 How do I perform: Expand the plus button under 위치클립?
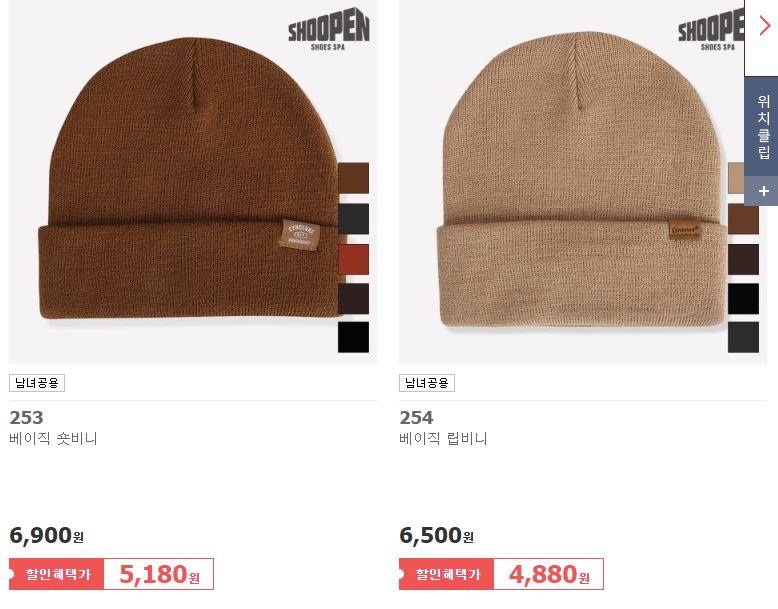click(x=764, y=191)
